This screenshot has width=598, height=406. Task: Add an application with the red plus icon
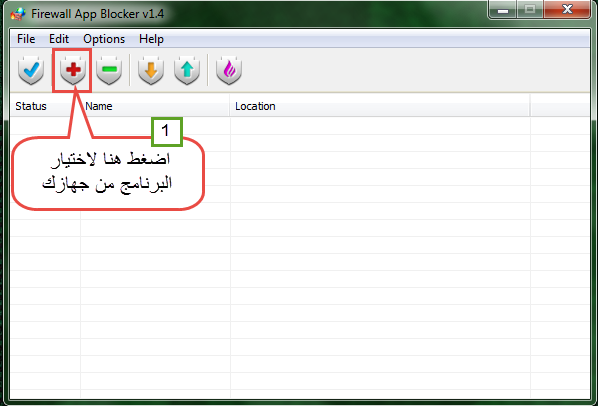[72, 71]
